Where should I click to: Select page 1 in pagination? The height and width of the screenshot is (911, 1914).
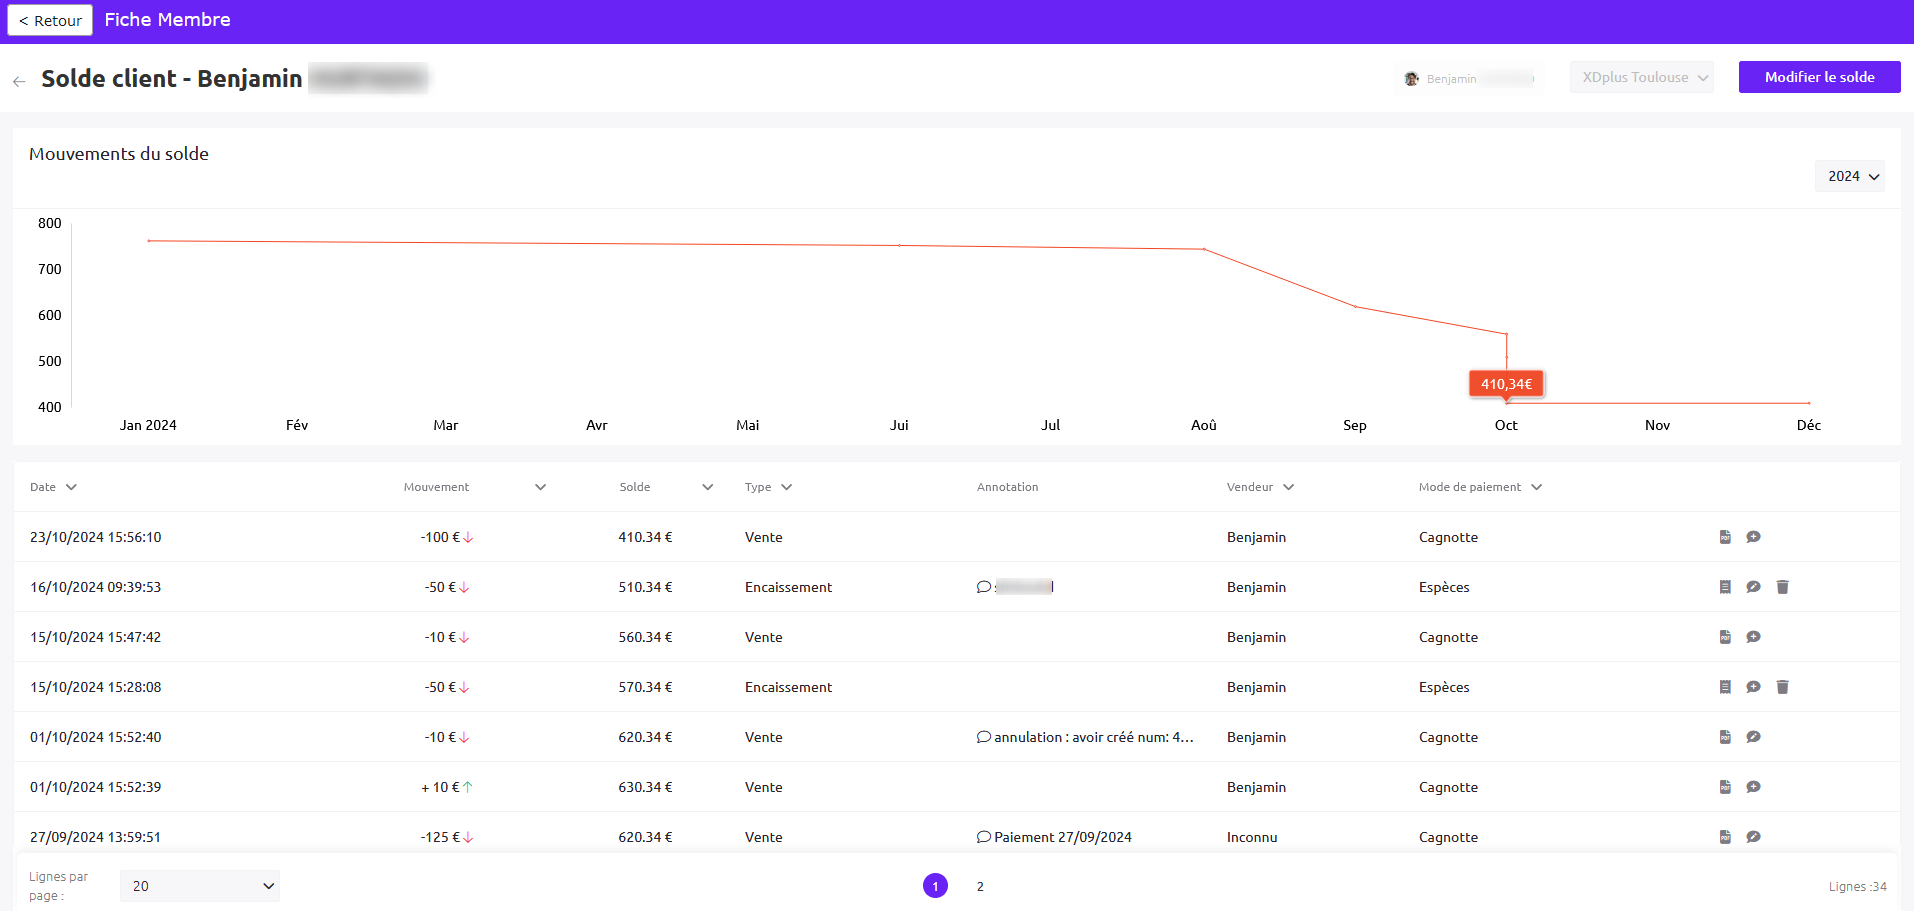(935, 886)
